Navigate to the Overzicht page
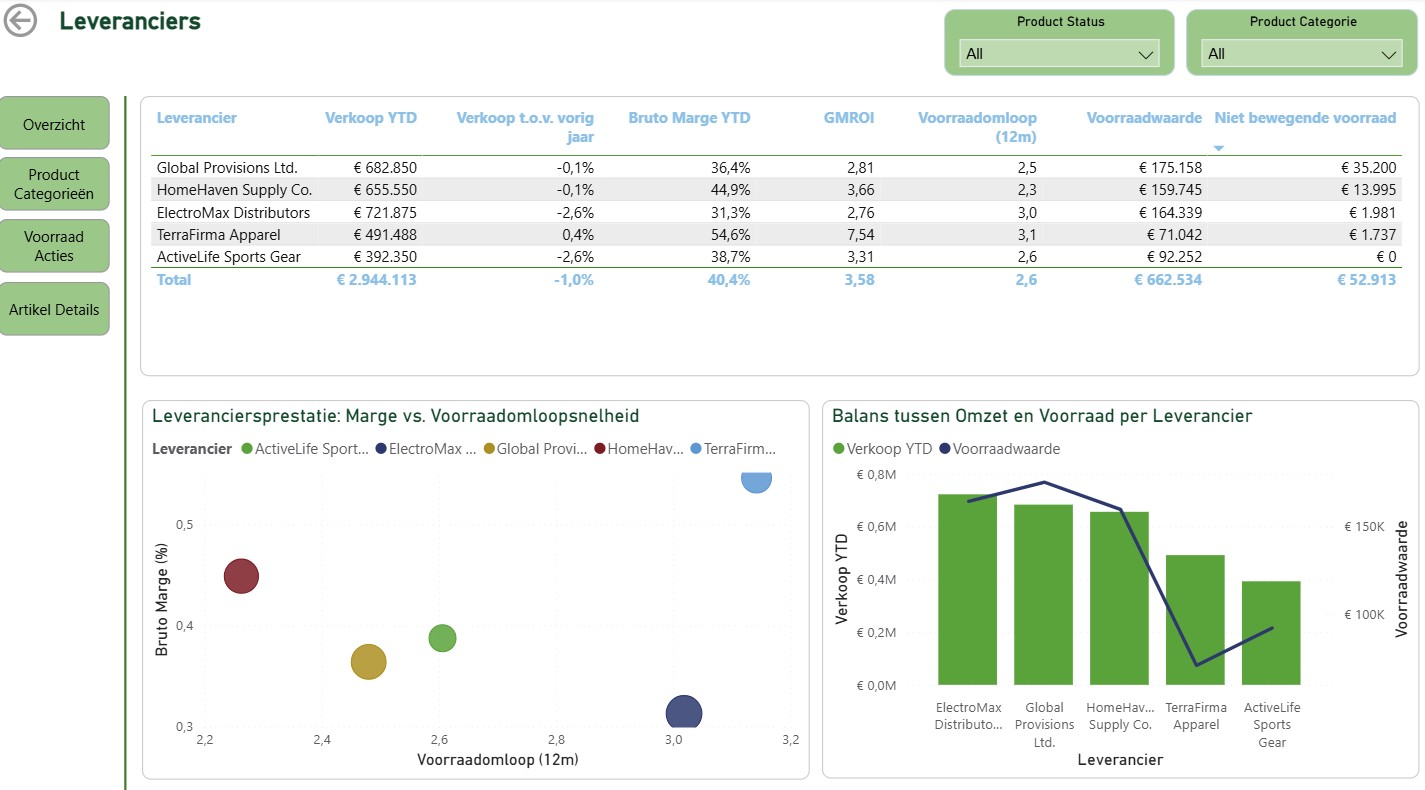Screen dimensions: 1425x790 tap(55, 122)
